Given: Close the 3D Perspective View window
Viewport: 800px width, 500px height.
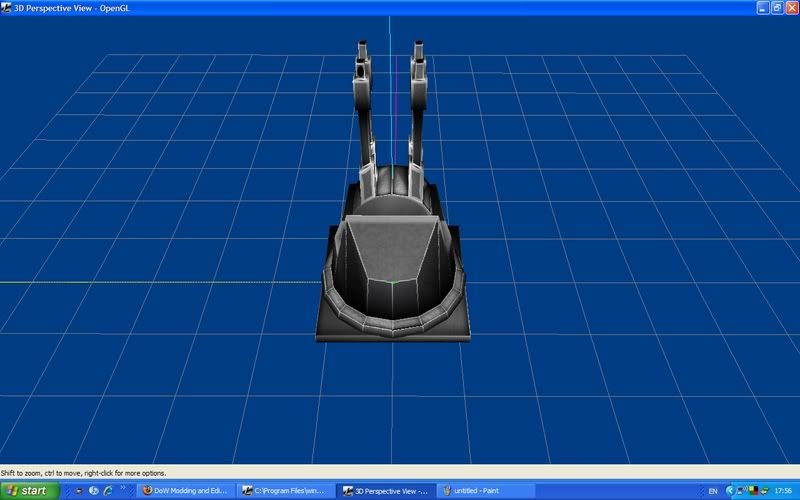Looking at the screenshot, I should tap(791, 7).
